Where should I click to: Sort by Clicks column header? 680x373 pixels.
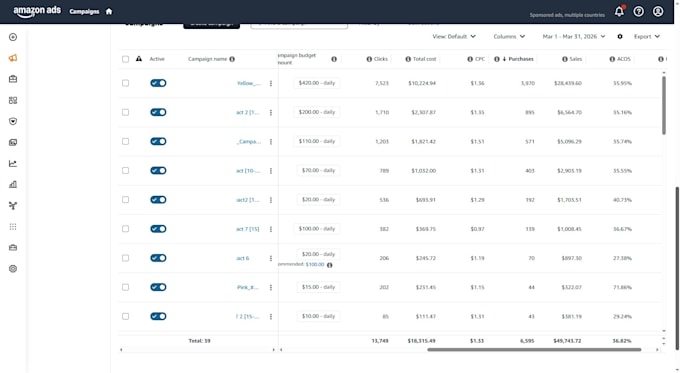tap(381, 59)
